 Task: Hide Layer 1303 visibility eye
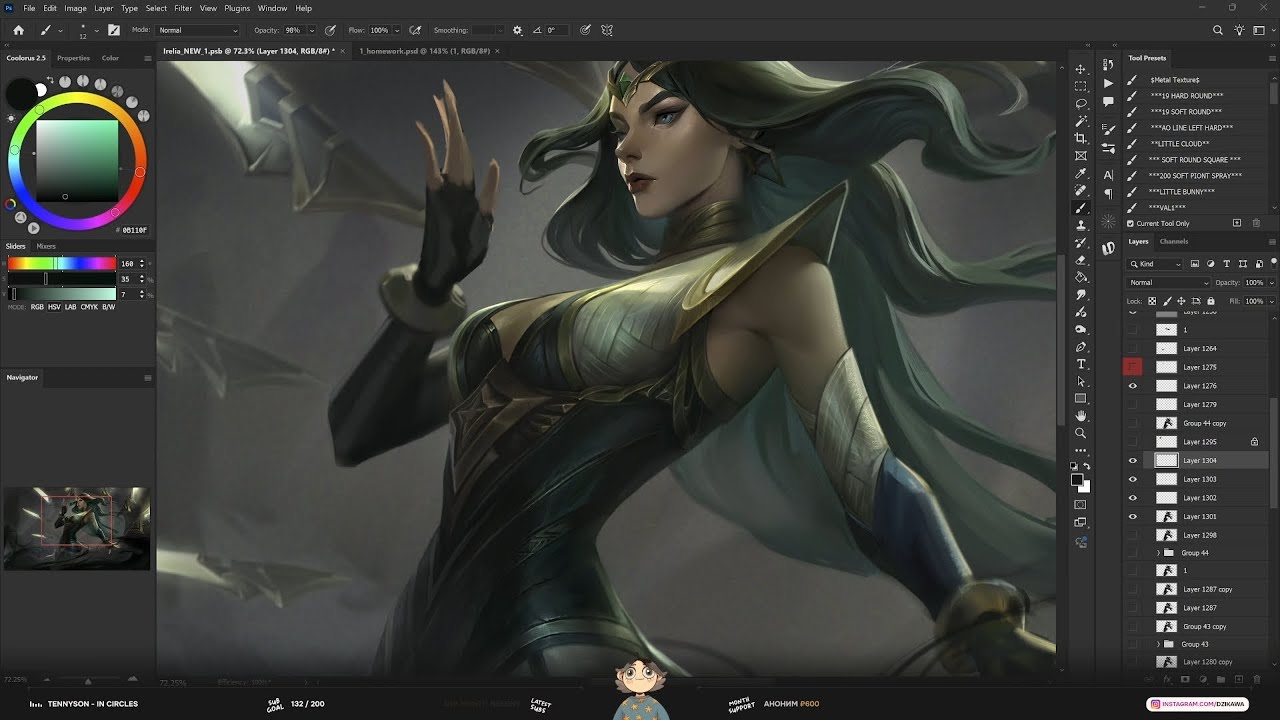coord(1133,479)
